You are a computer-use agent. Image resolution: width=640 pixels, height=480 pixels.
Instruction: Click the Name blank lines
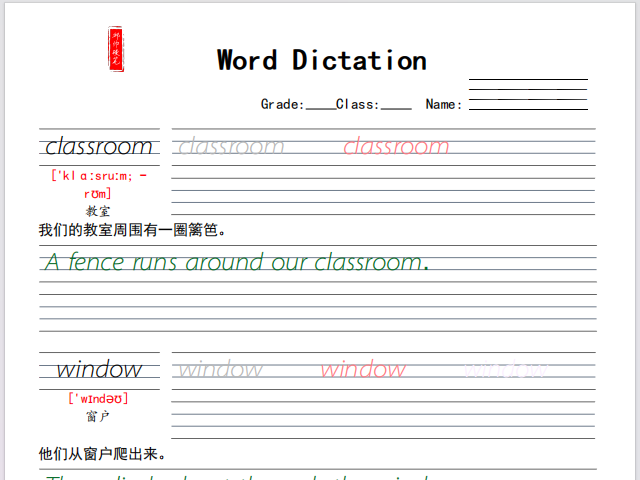pyautogui.click(x=528, y=94)
